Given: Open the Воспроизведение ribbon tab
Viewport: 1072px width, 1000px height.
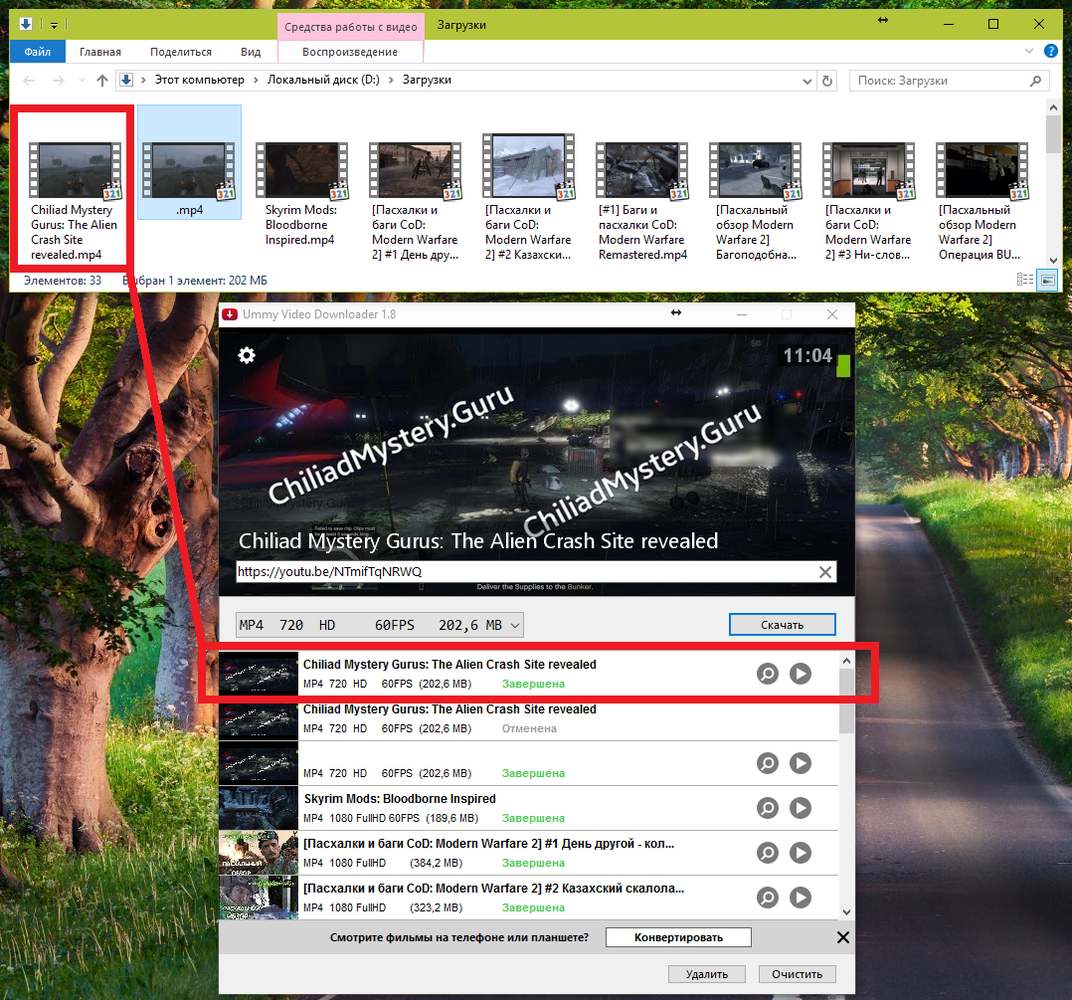Looking at the screenshot, I should (350, 52).
